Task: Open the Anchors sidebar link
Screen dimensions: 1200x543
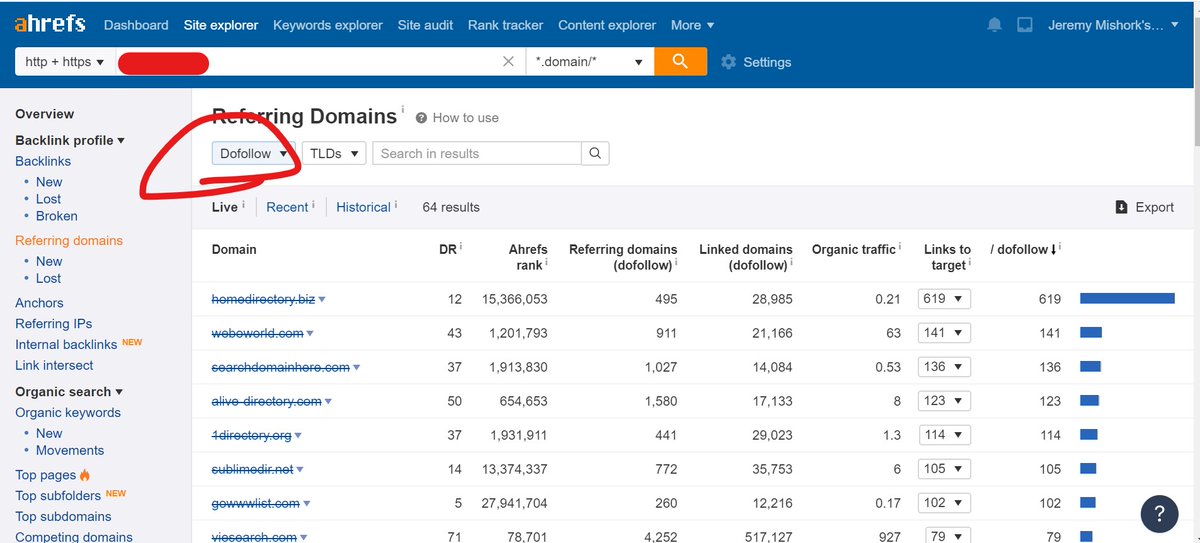Action: coord(39,303)
